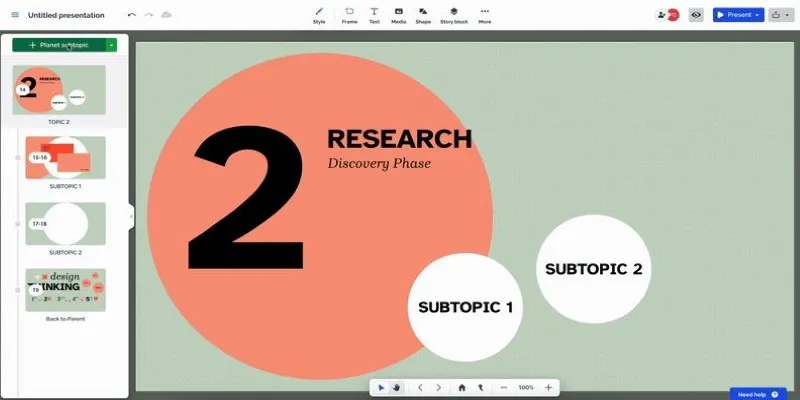The height and width of the screenshot is (400, 800).
Task: Click the undo arrow
Action: pos(132,15)
